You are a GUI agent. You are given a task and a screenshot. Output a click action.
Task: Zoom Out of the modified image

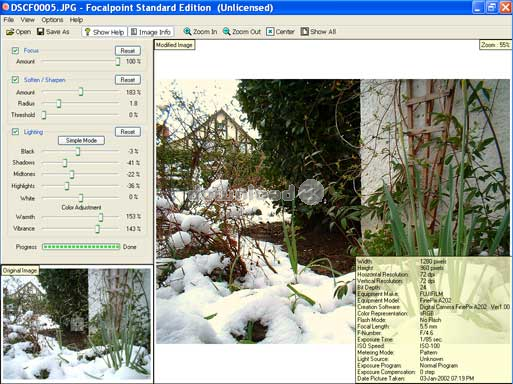[x=242, y=32]
